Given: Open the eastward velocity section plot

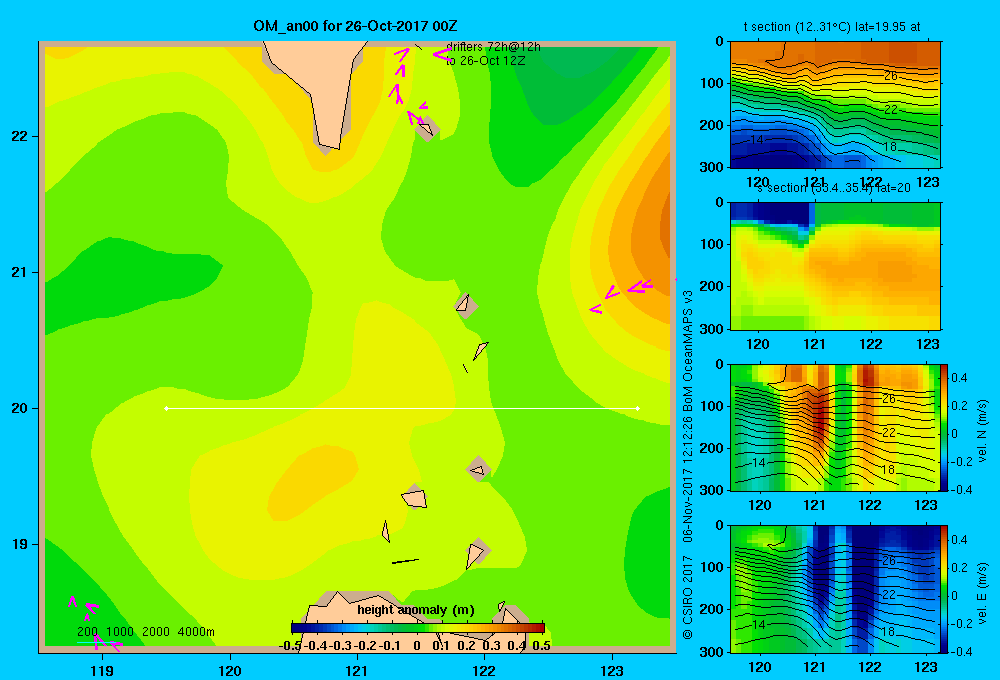Looking at the screenshot, I should tap(835, 589).
